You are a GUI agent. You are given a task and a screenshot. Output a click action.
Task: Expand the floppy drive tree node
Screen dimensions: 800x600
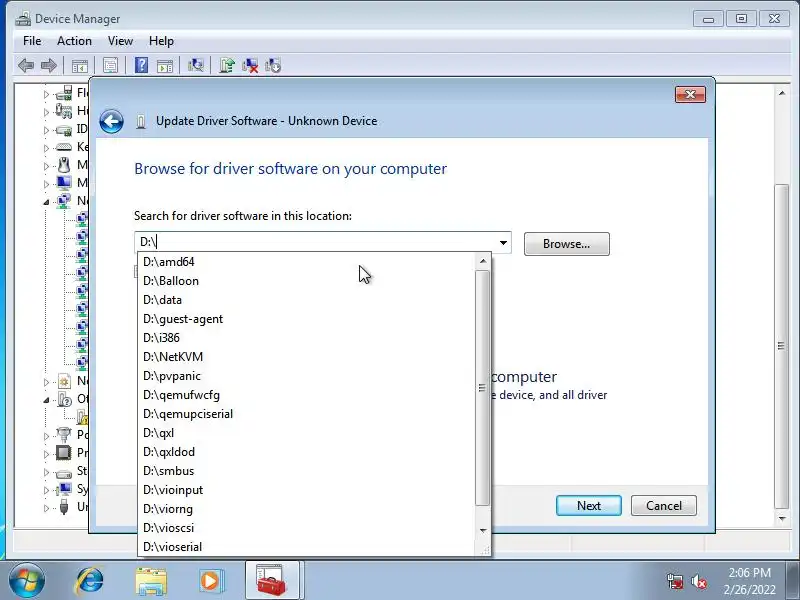[x=46, y=94]
